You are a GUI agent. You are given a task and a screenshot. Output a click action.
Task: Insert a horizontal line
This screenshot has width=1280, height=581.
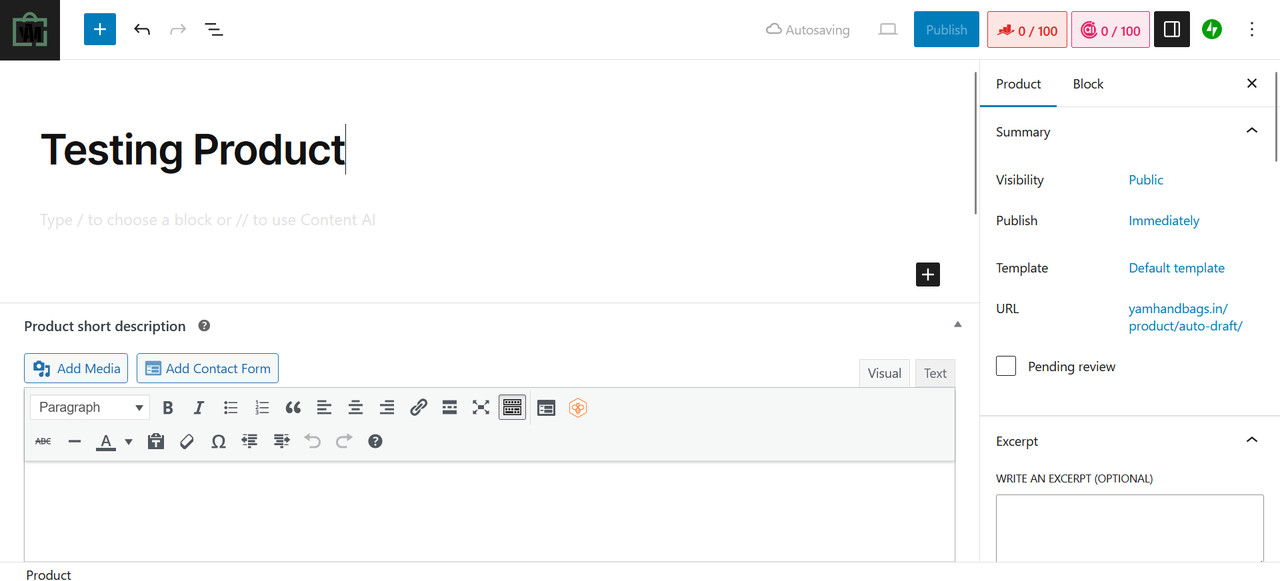(x=74, y=441)
